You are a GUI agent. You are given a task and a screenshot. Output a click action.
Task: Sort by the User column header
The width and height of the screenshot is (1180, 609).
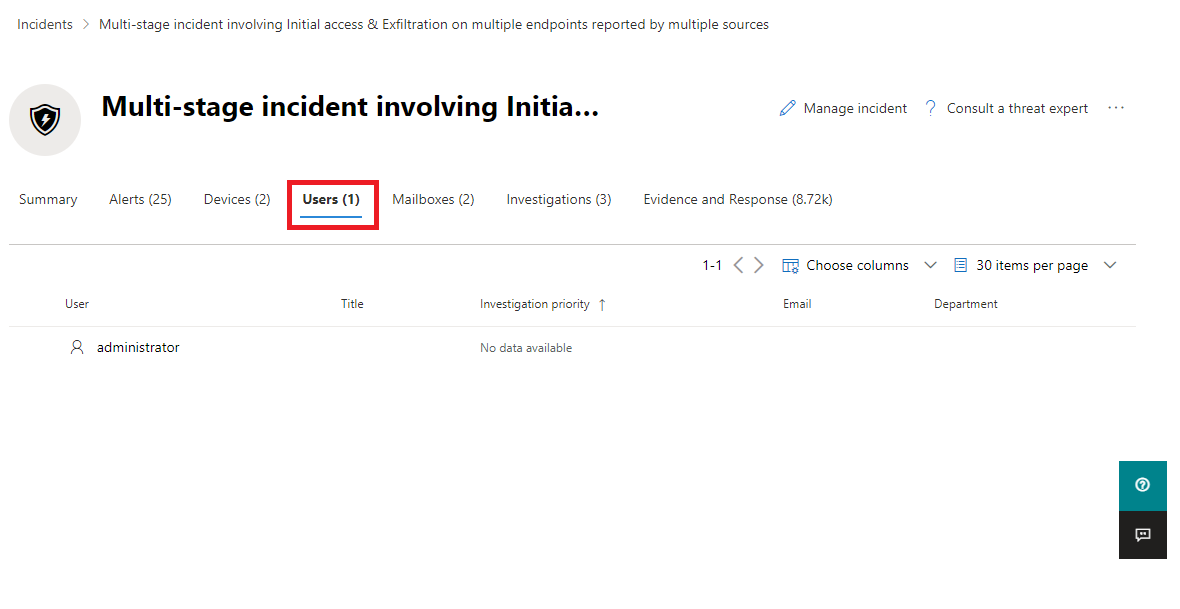(x=77, y=304)
